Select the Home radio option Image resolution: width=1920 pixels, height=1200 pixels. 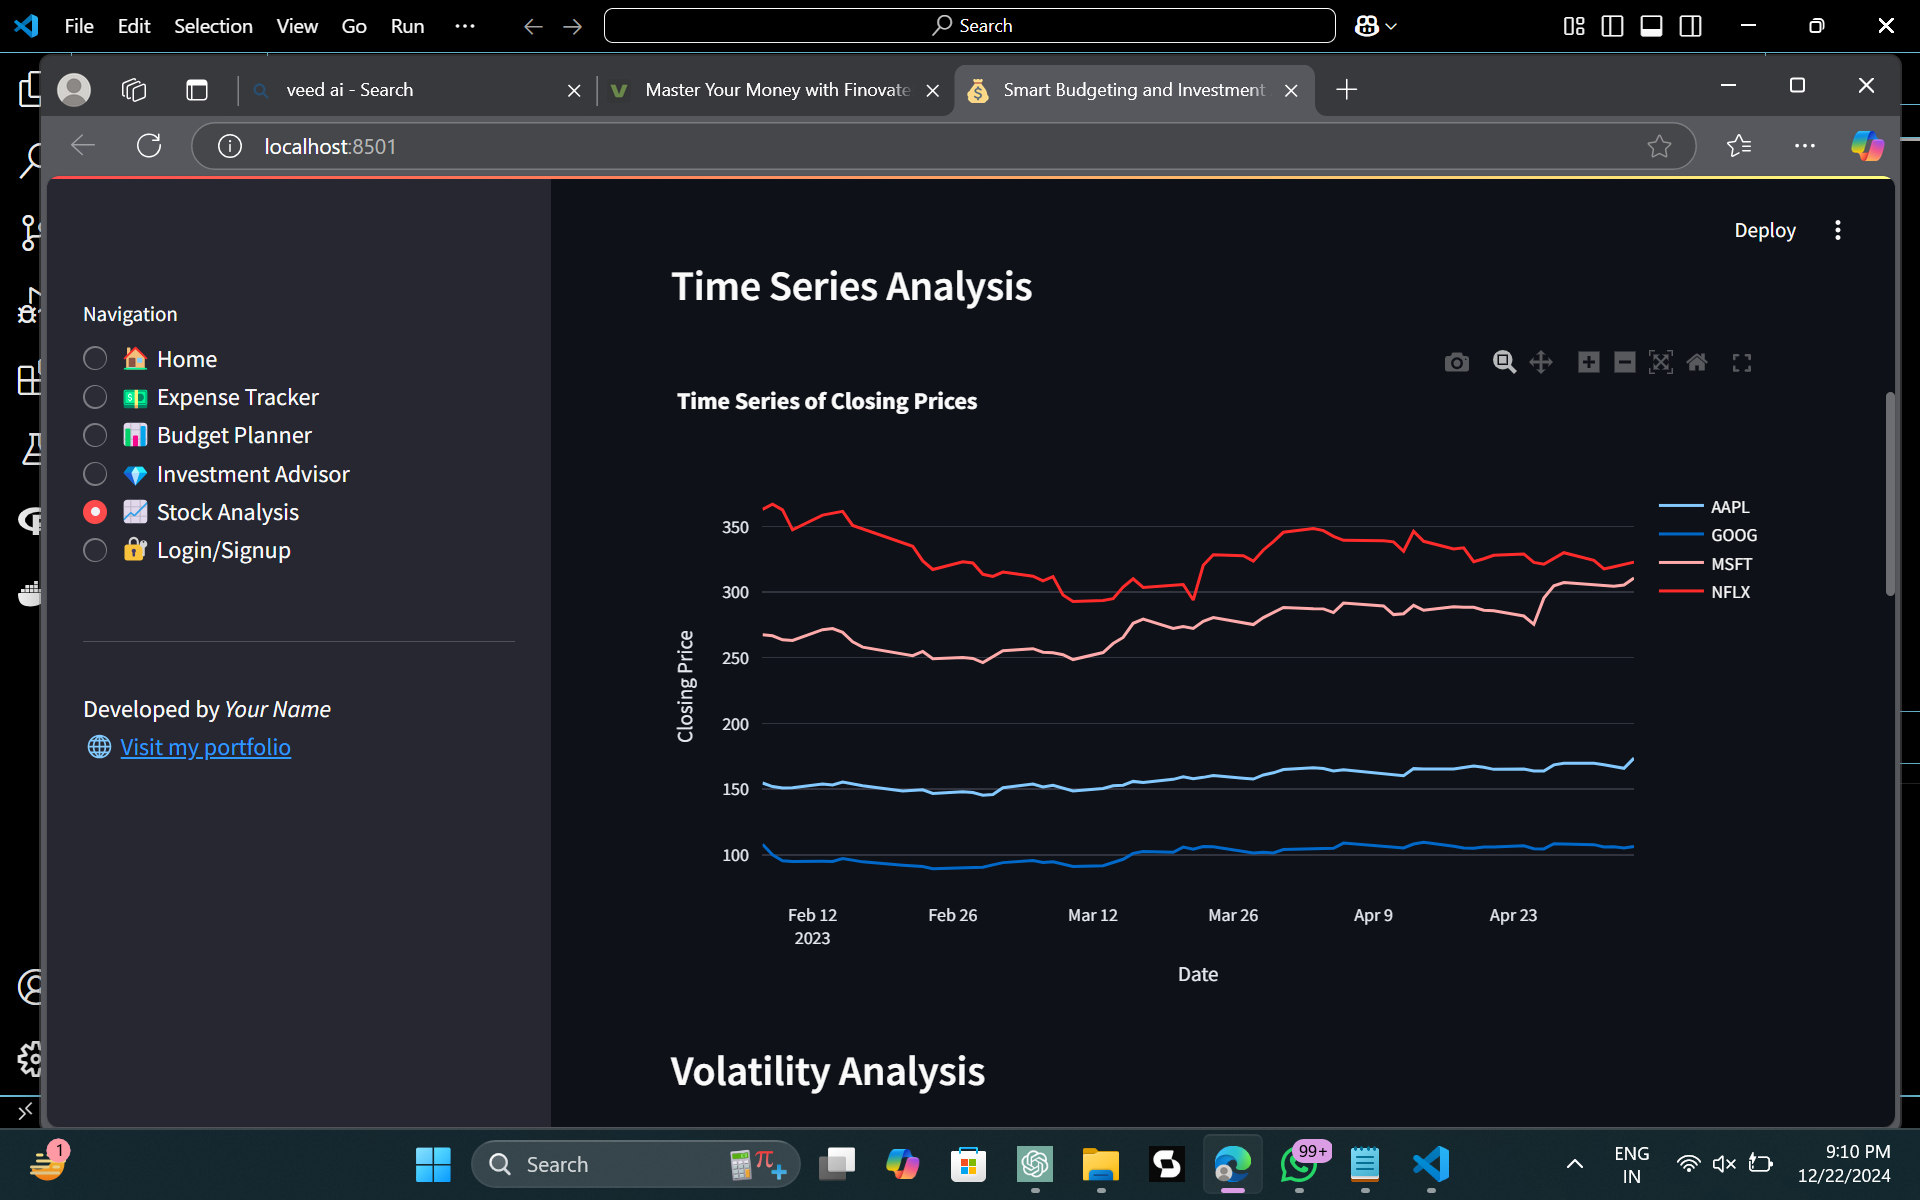[x=95, y=359]
